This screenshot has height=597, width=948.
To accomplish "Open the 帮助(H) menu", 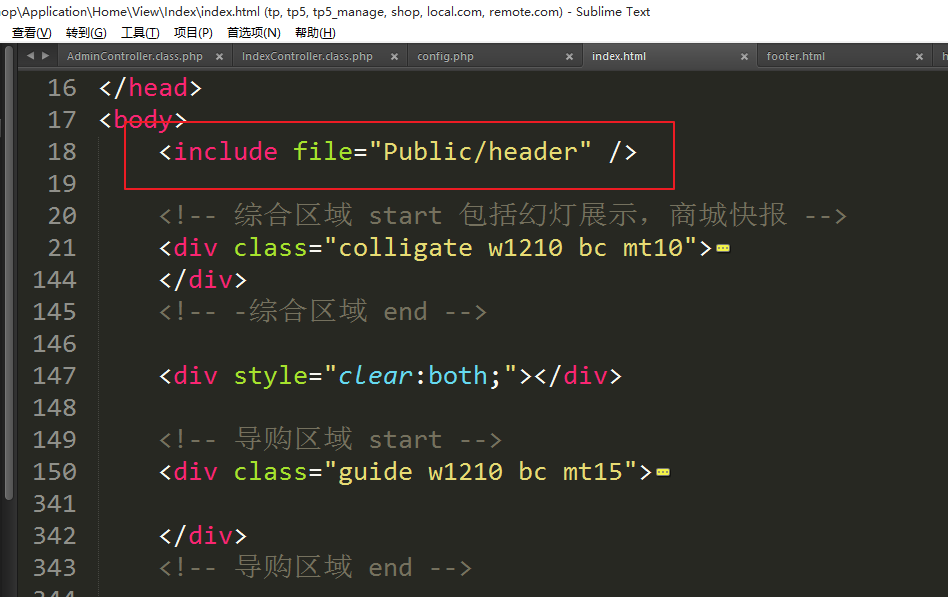I will 315,33.
